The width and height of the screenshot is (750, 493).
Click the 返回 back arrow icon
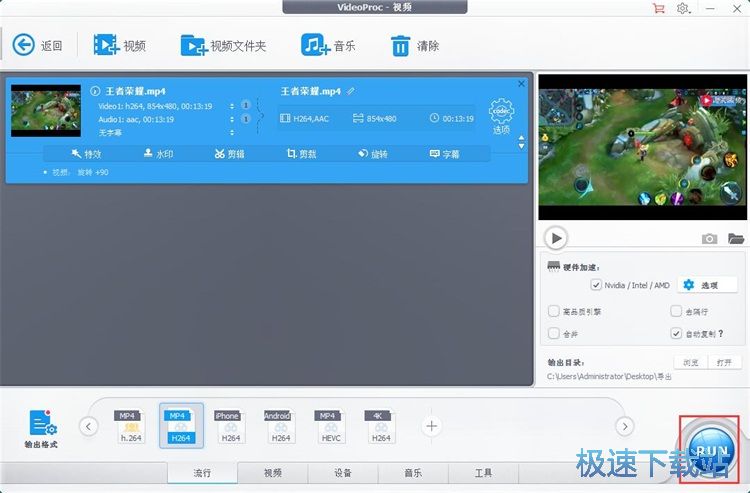[x=23, y=45]
